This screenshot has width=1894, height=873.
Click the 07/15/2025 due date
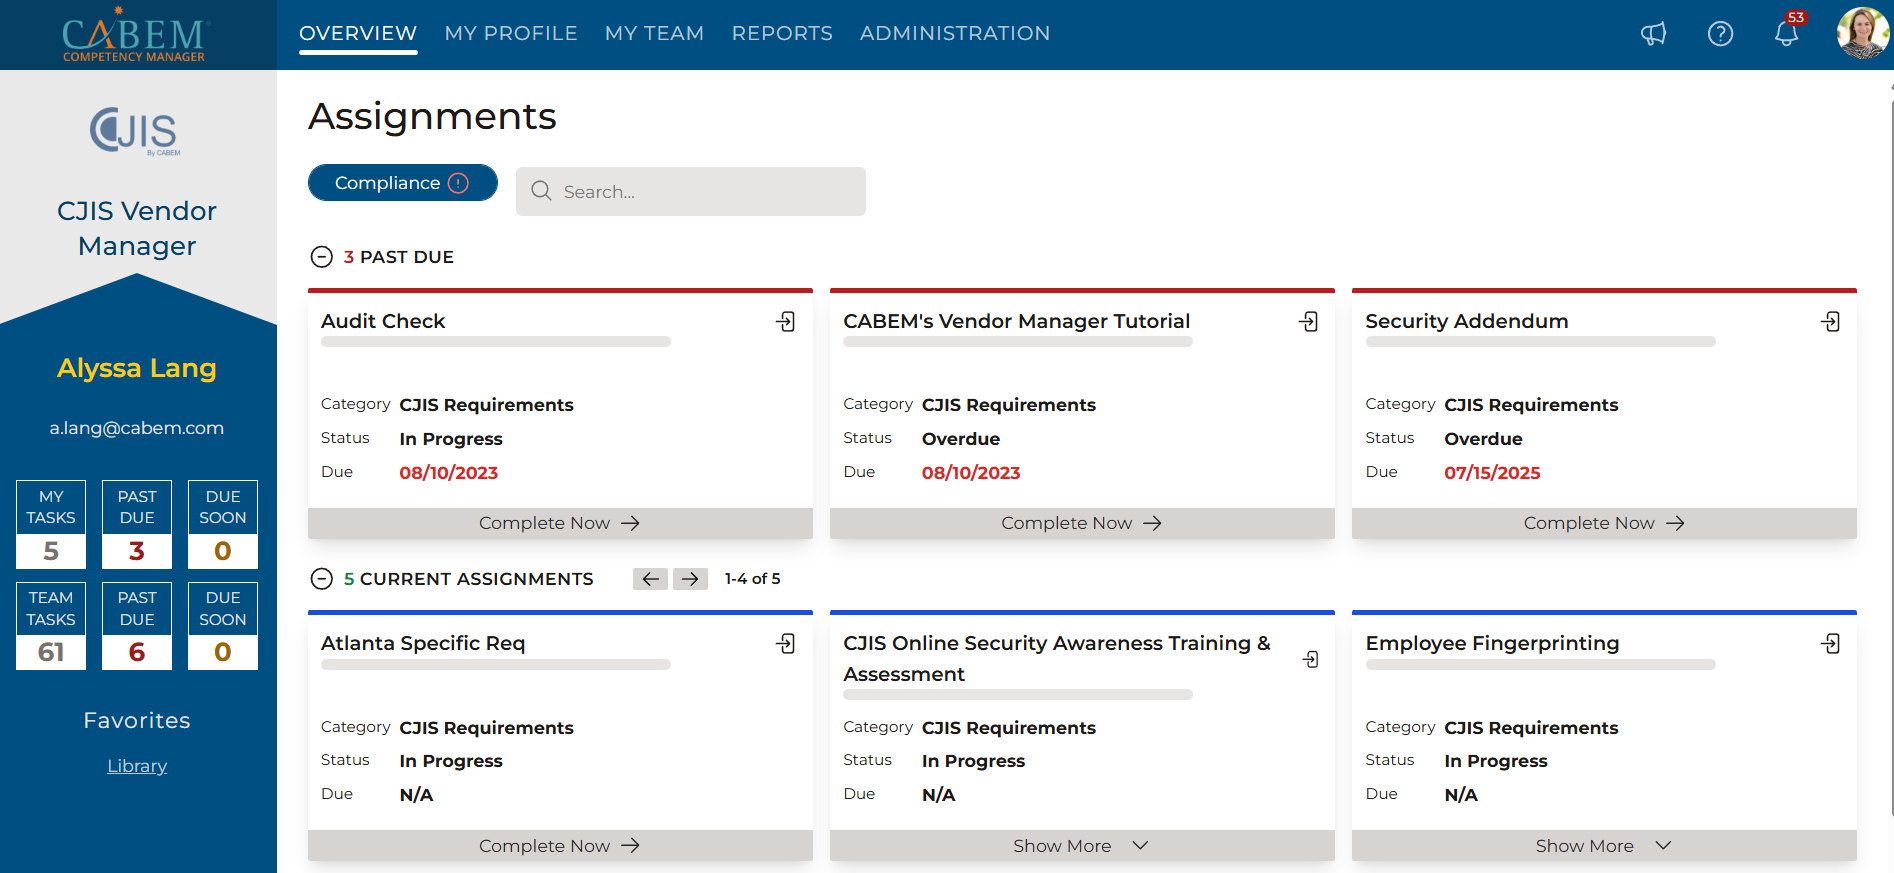(x=1492, y=473)
